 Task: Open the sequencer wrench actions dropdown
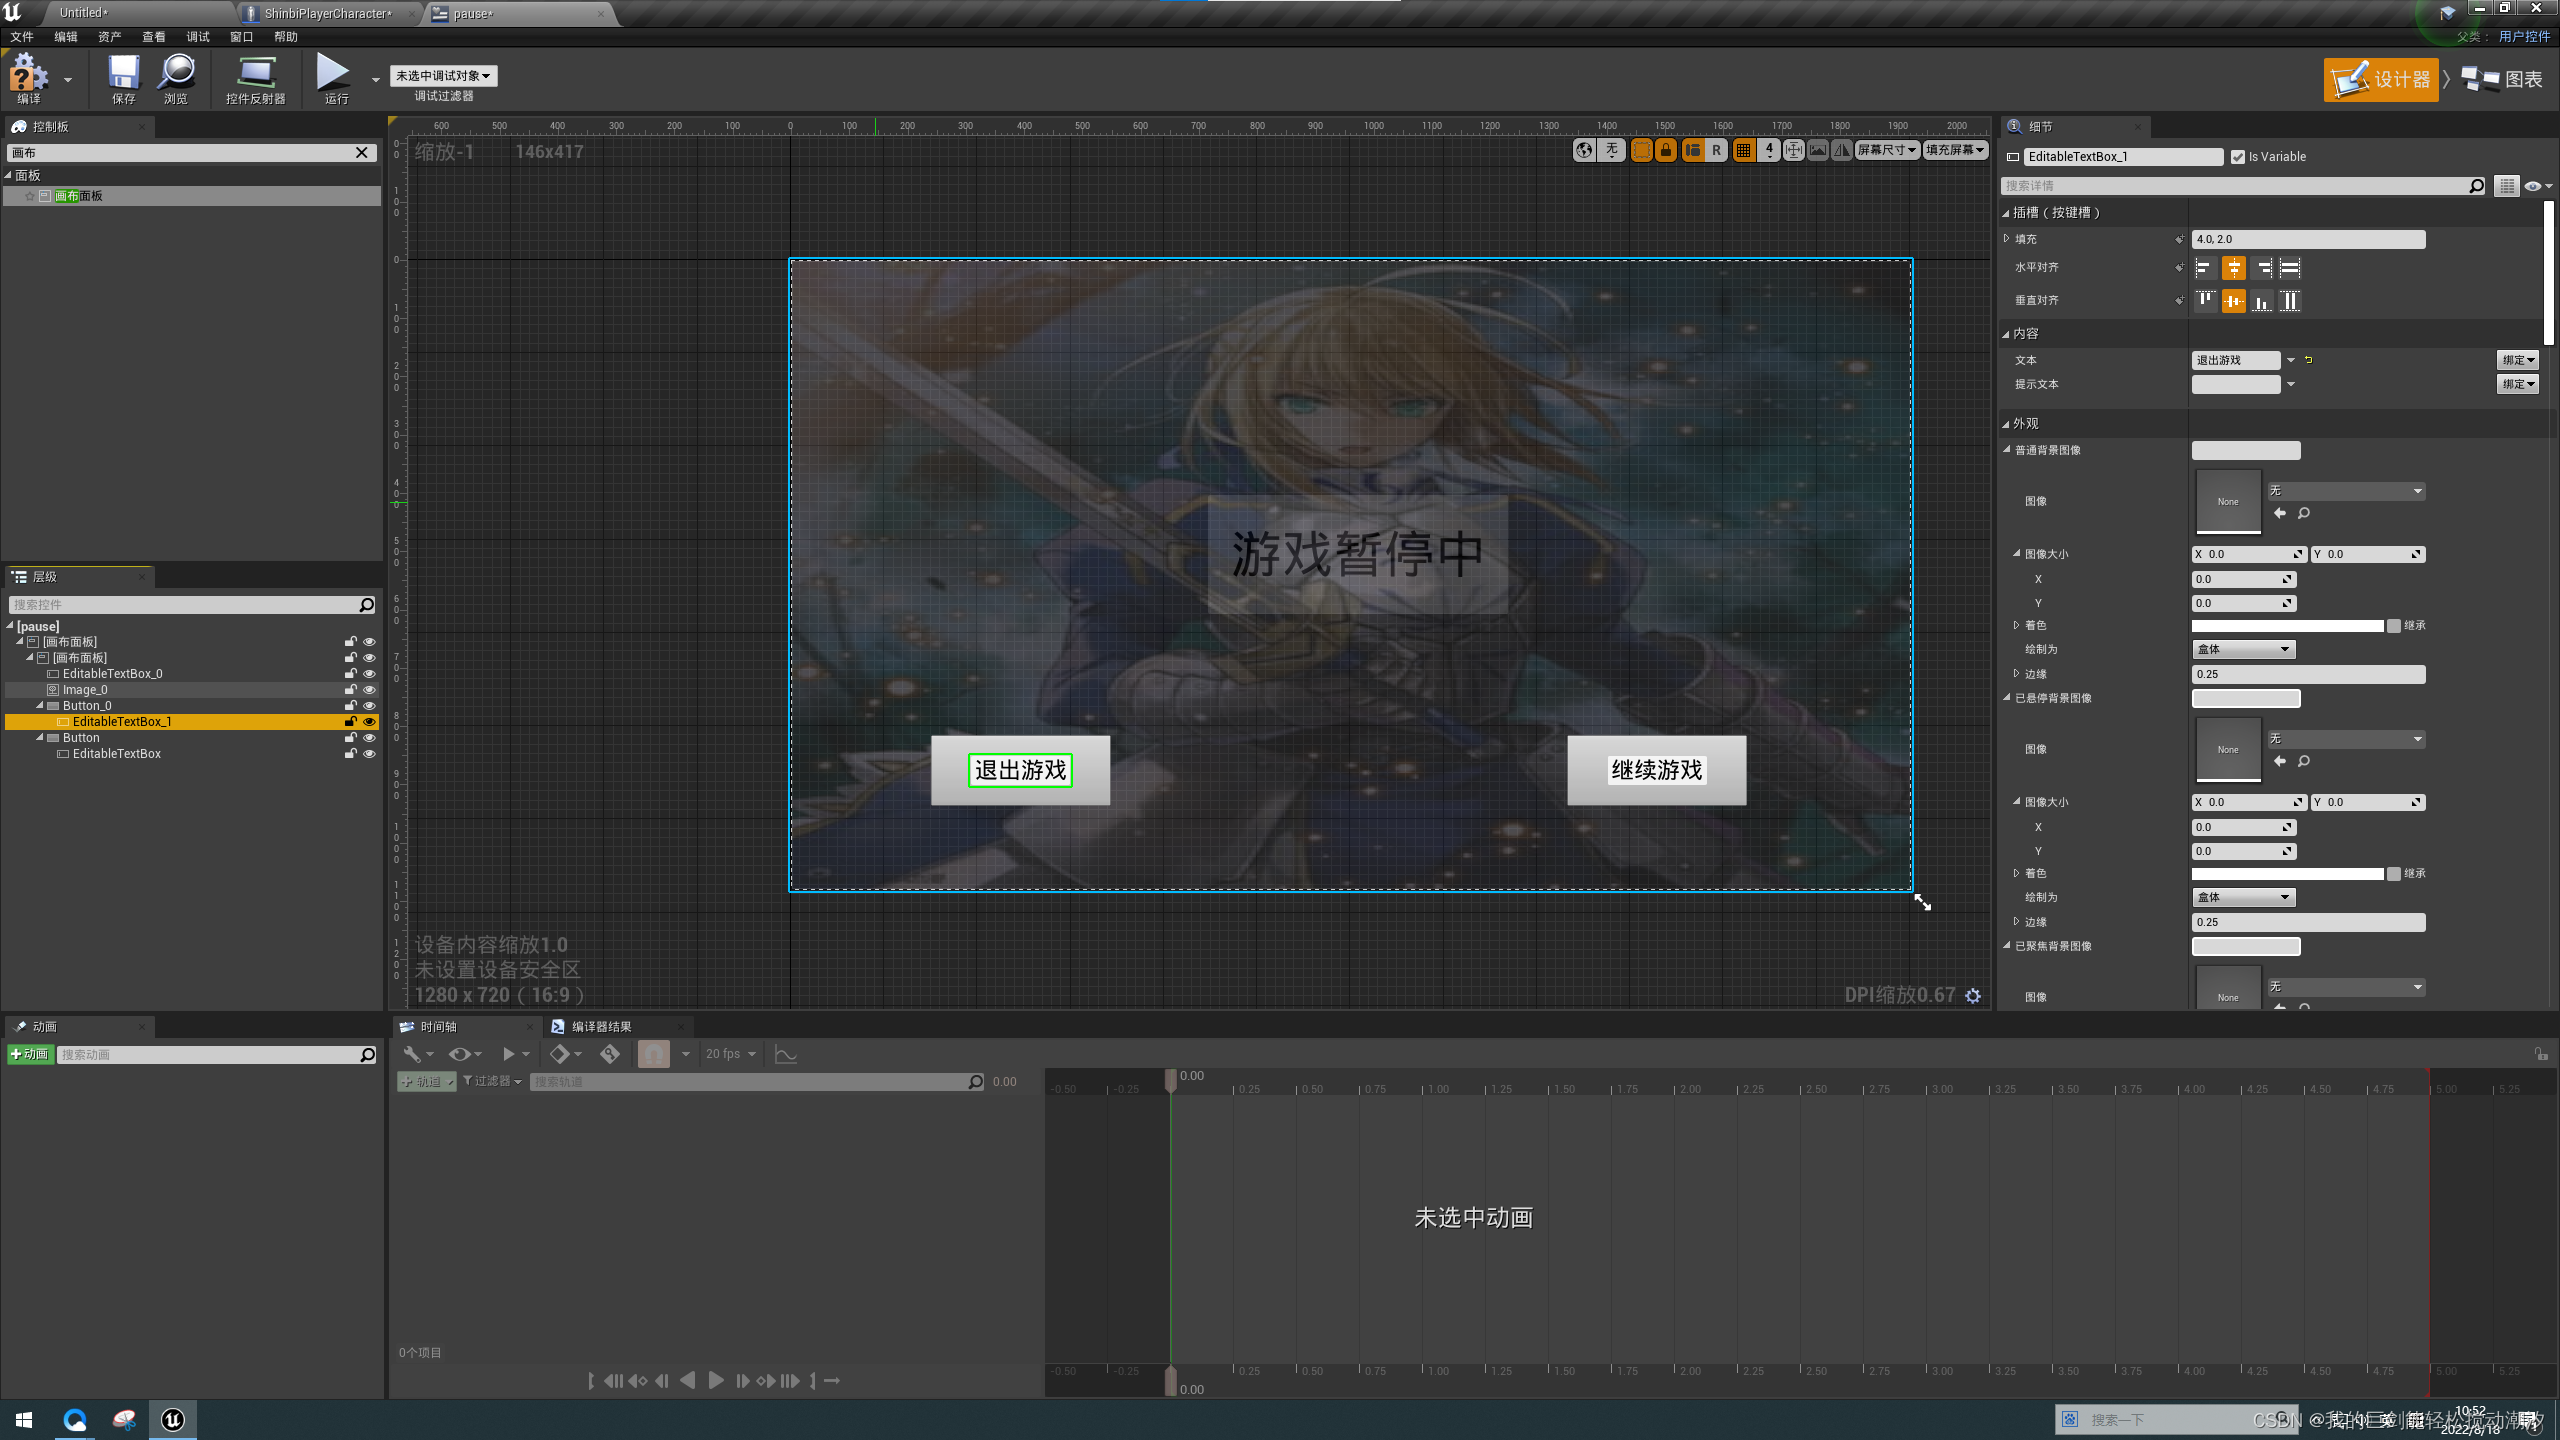click(x=417, y=1054)
